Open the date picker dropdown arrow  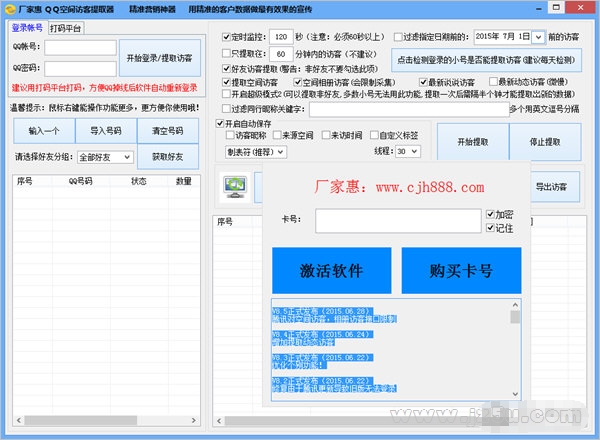[x=538, y=37]
